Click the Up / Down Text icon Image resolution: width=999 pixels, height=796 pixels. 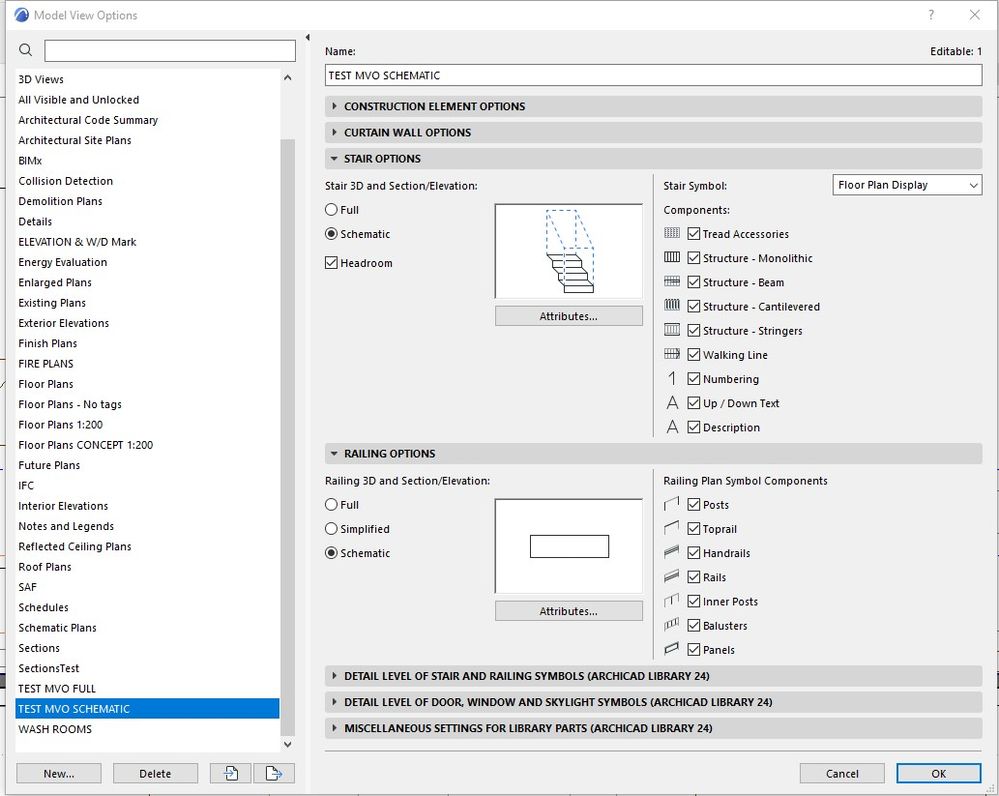pyautogui.click(x=672, y=403)
